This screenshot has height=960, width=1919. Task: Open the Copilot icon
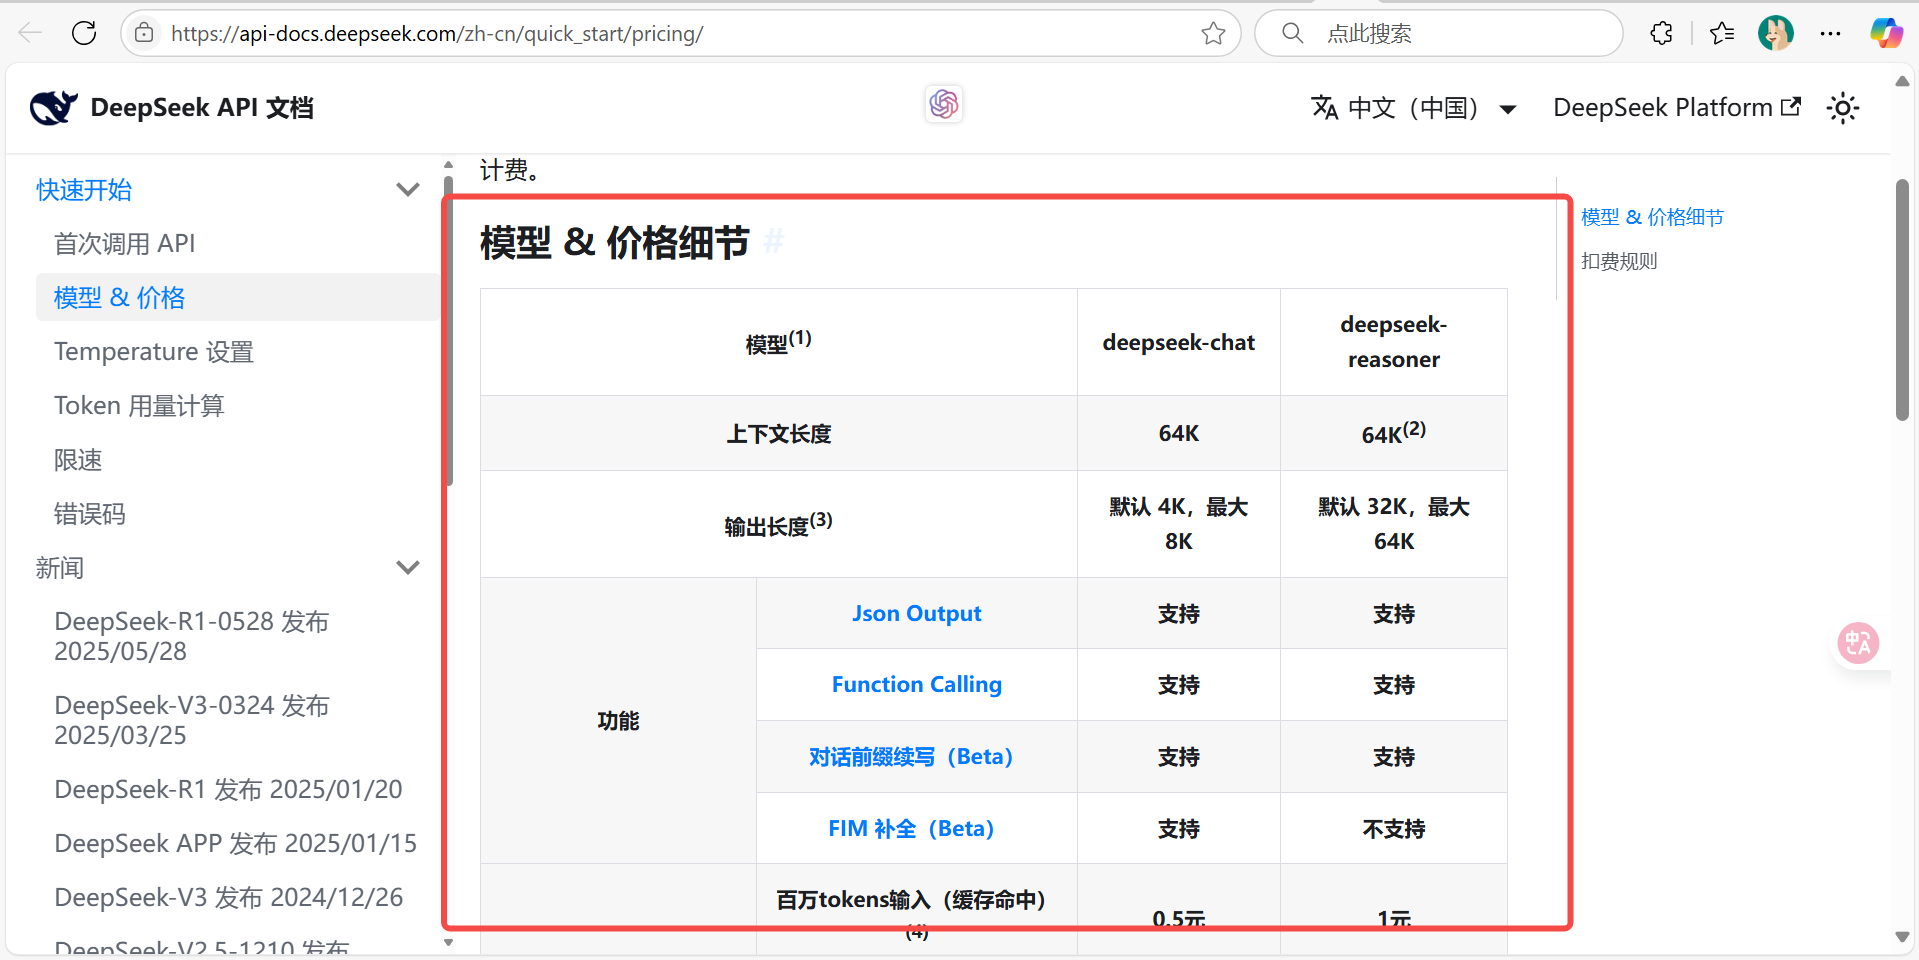pyautogui.click(x=1886, y=33)
